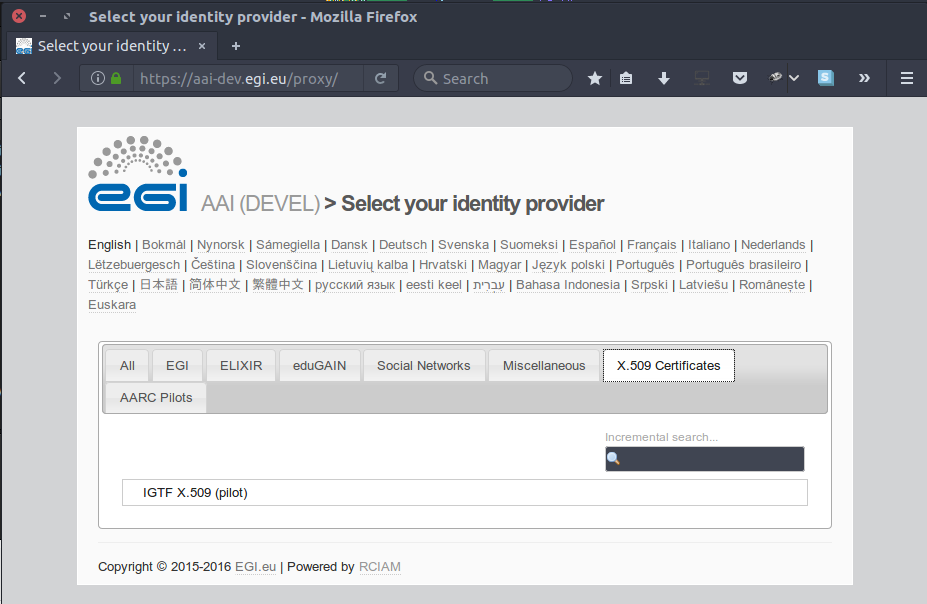
Task: Follow the RCIAM footer link
Action: tap(380, 567)
